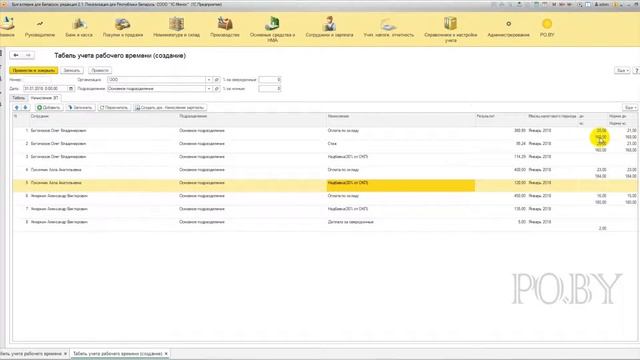
Task: Move row up with blue up arrow
Action: [17, 107]
